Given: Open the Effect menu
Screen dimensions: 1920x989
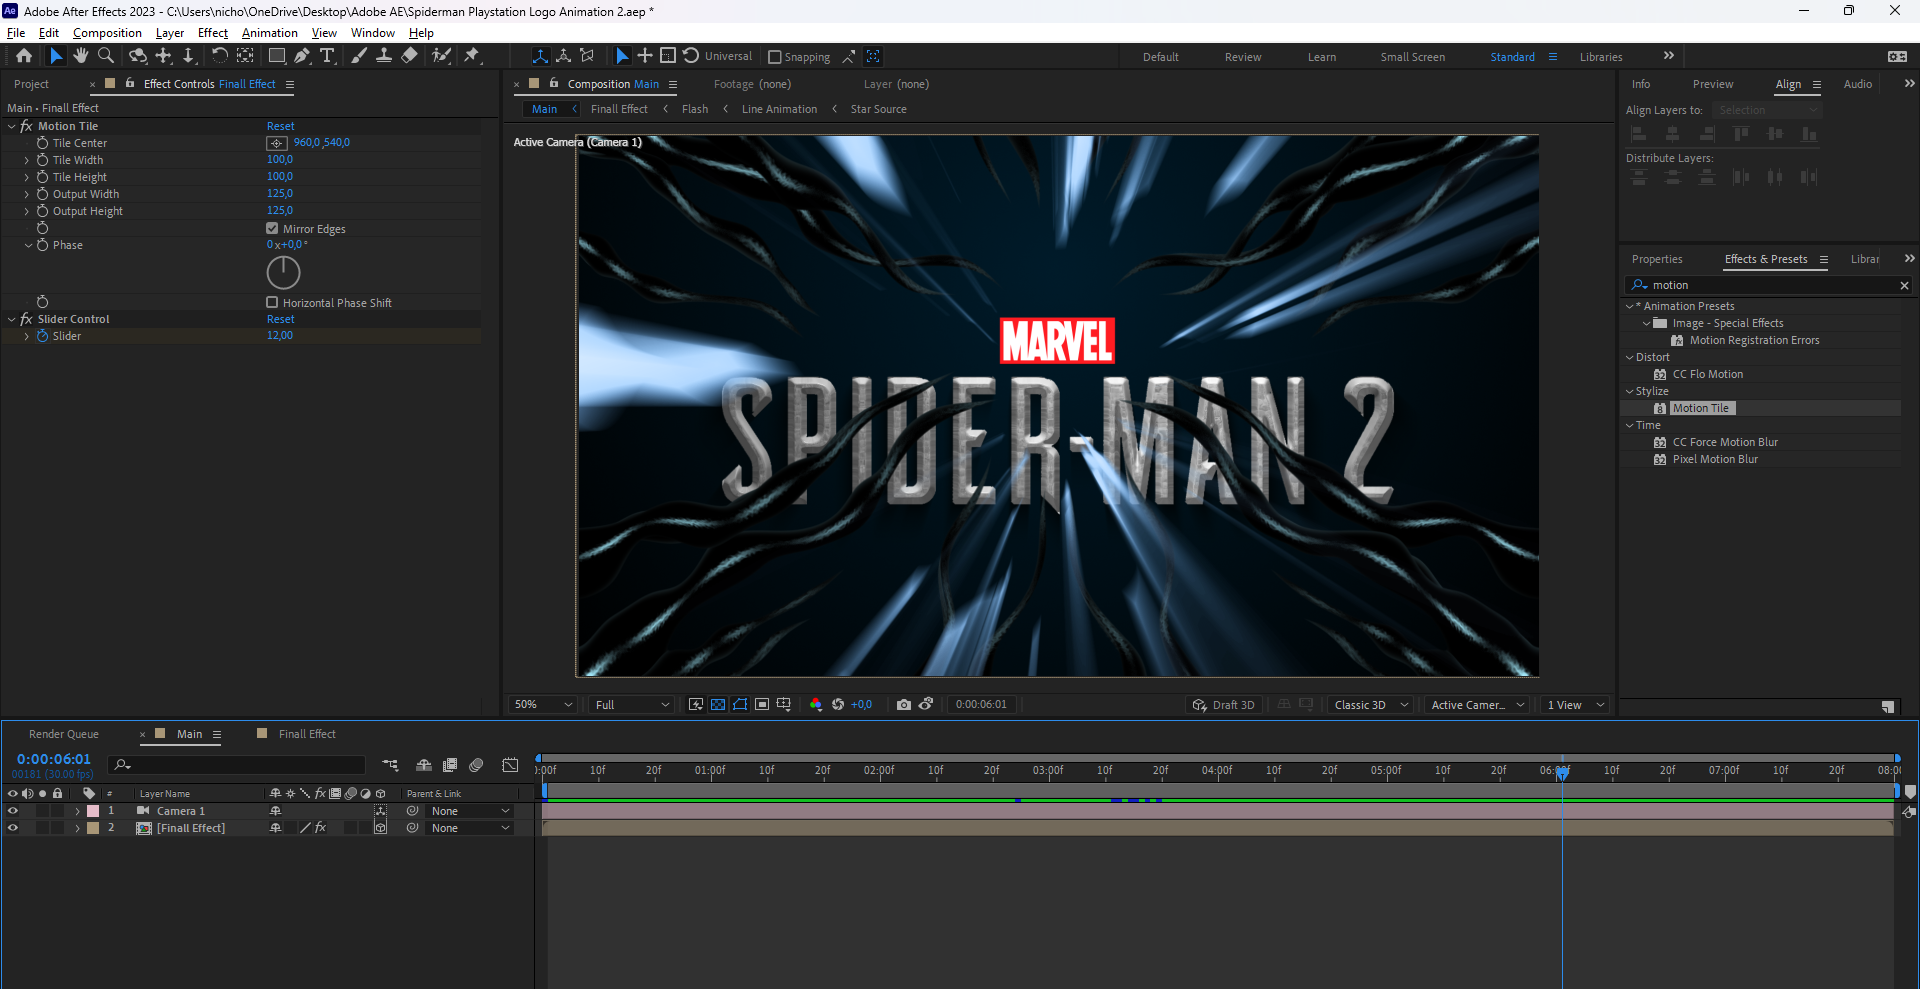Looking at the screenshot, I should pyautogui.click(x=213, y=33).
